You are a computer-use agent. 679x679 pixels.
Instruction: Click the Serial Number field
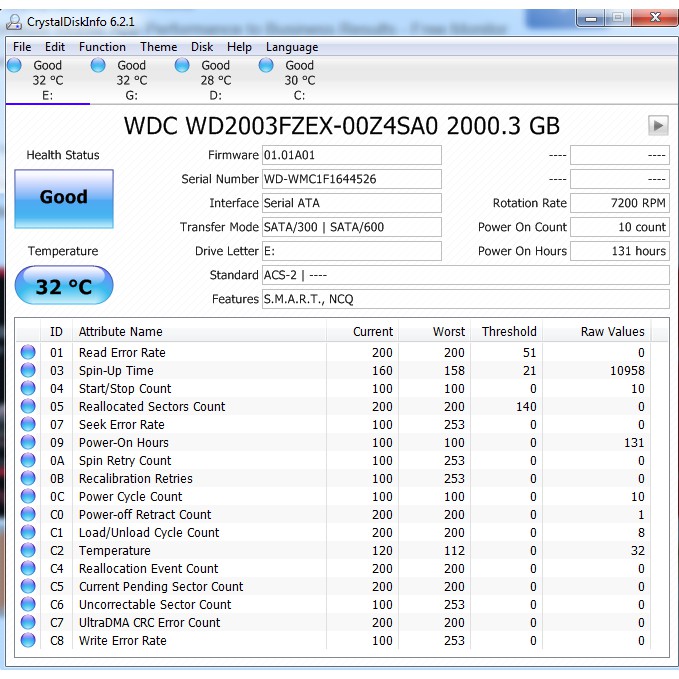tap(351, 179)
